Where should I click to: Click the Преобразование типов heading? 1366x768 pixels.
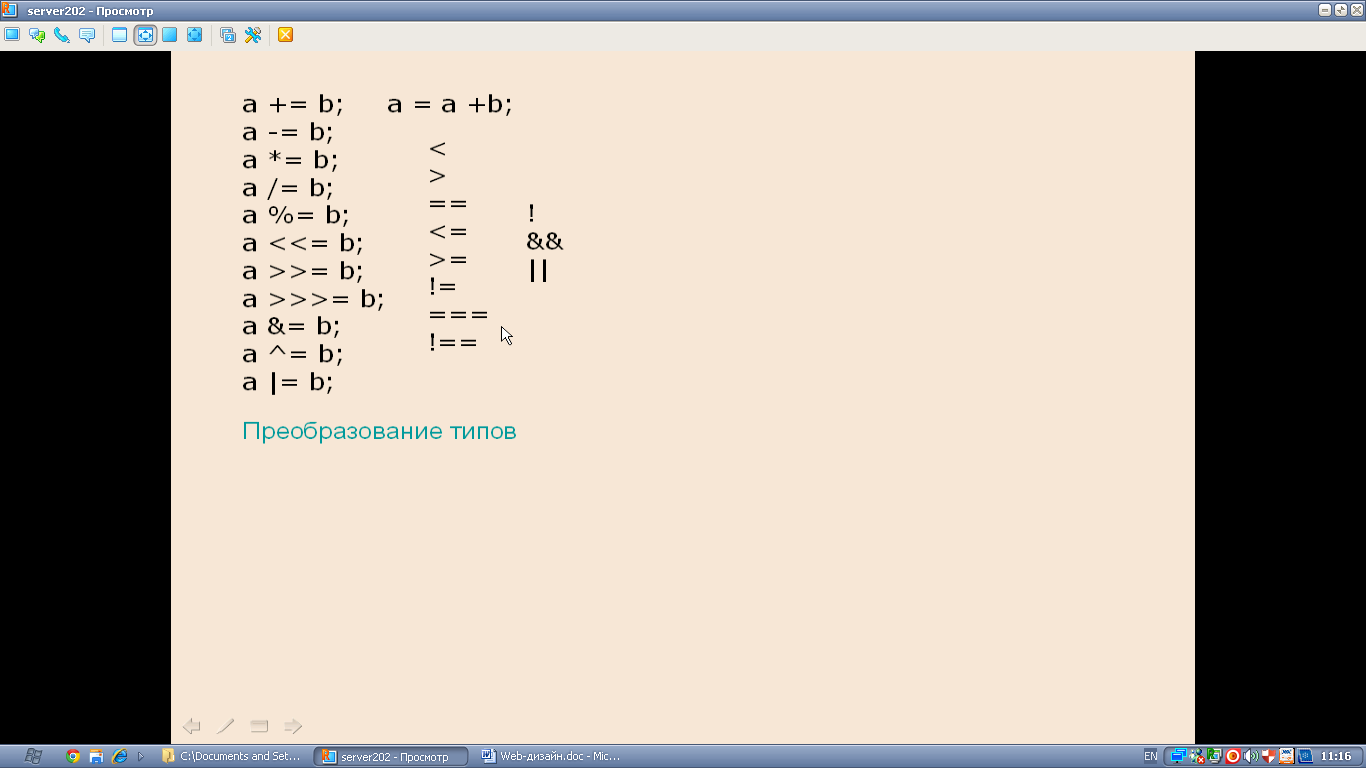(x=379, y=431)
